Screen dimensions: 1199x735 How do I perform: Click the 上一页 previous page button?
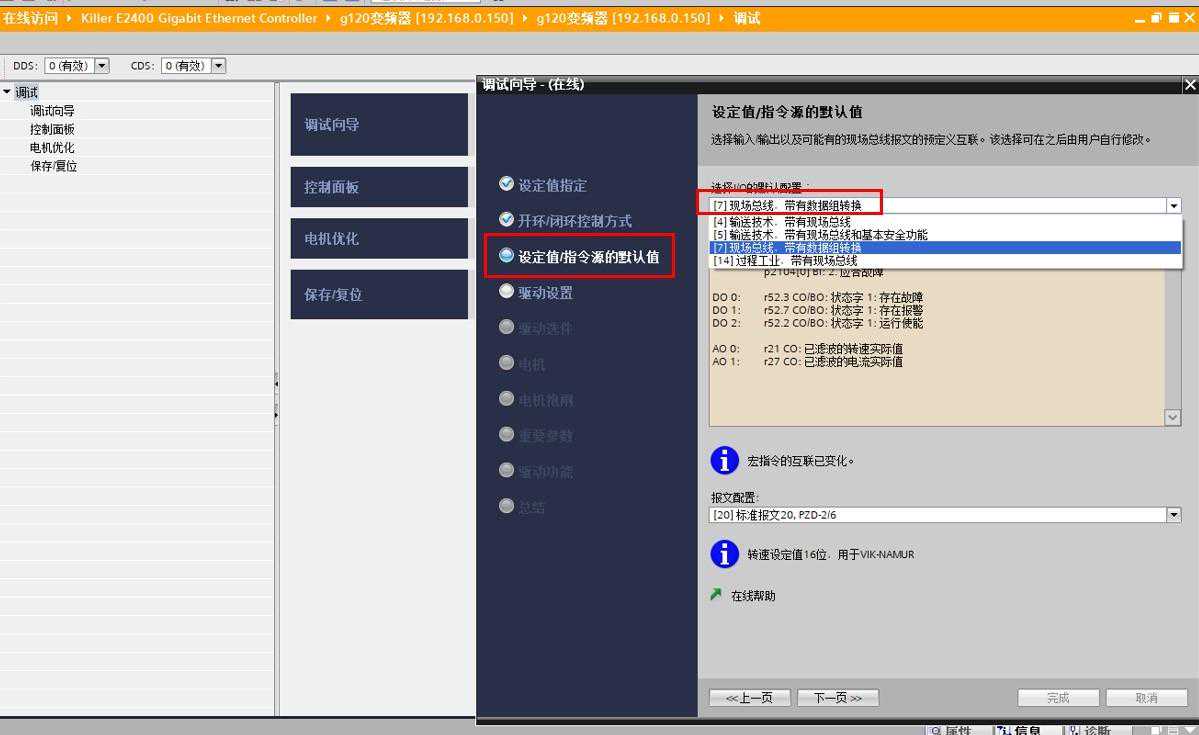click(x=749, y=698)
